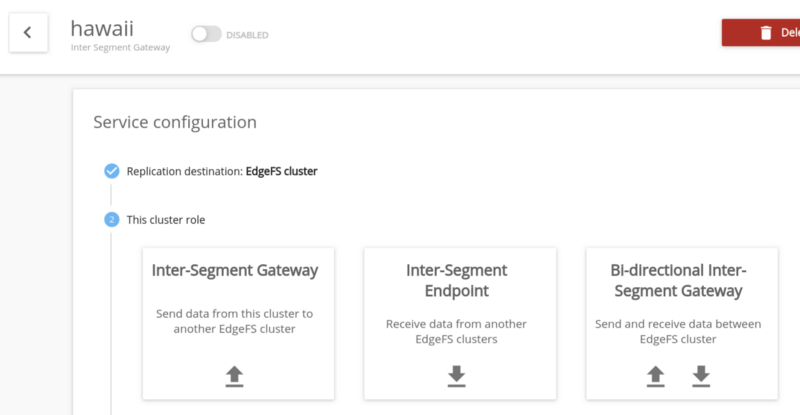Click the step 1 completed checkmark icon
This screenshot has height=415, width=800.
pos(112,171)
